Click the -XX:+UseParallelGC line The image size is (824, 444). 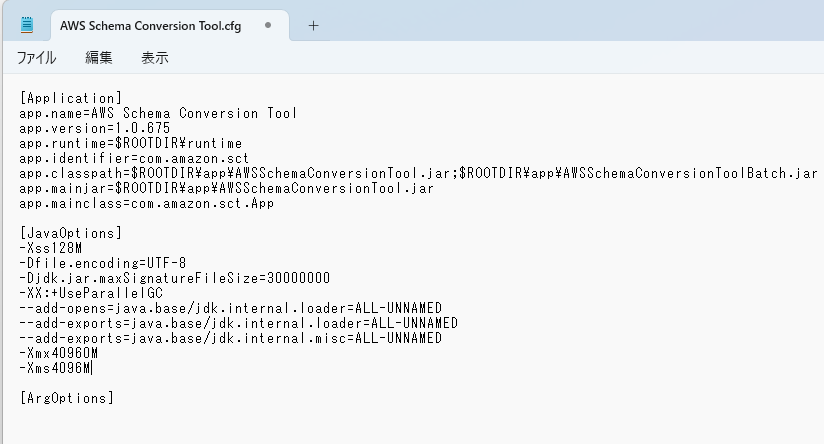(91, 293)
